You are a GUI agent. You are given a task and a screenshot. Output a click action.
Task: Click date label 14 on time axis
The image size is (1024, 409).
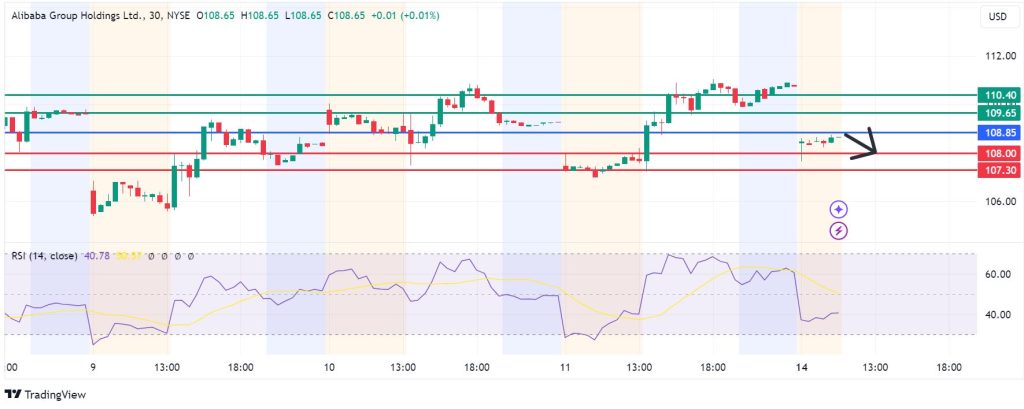coord(802,368)
